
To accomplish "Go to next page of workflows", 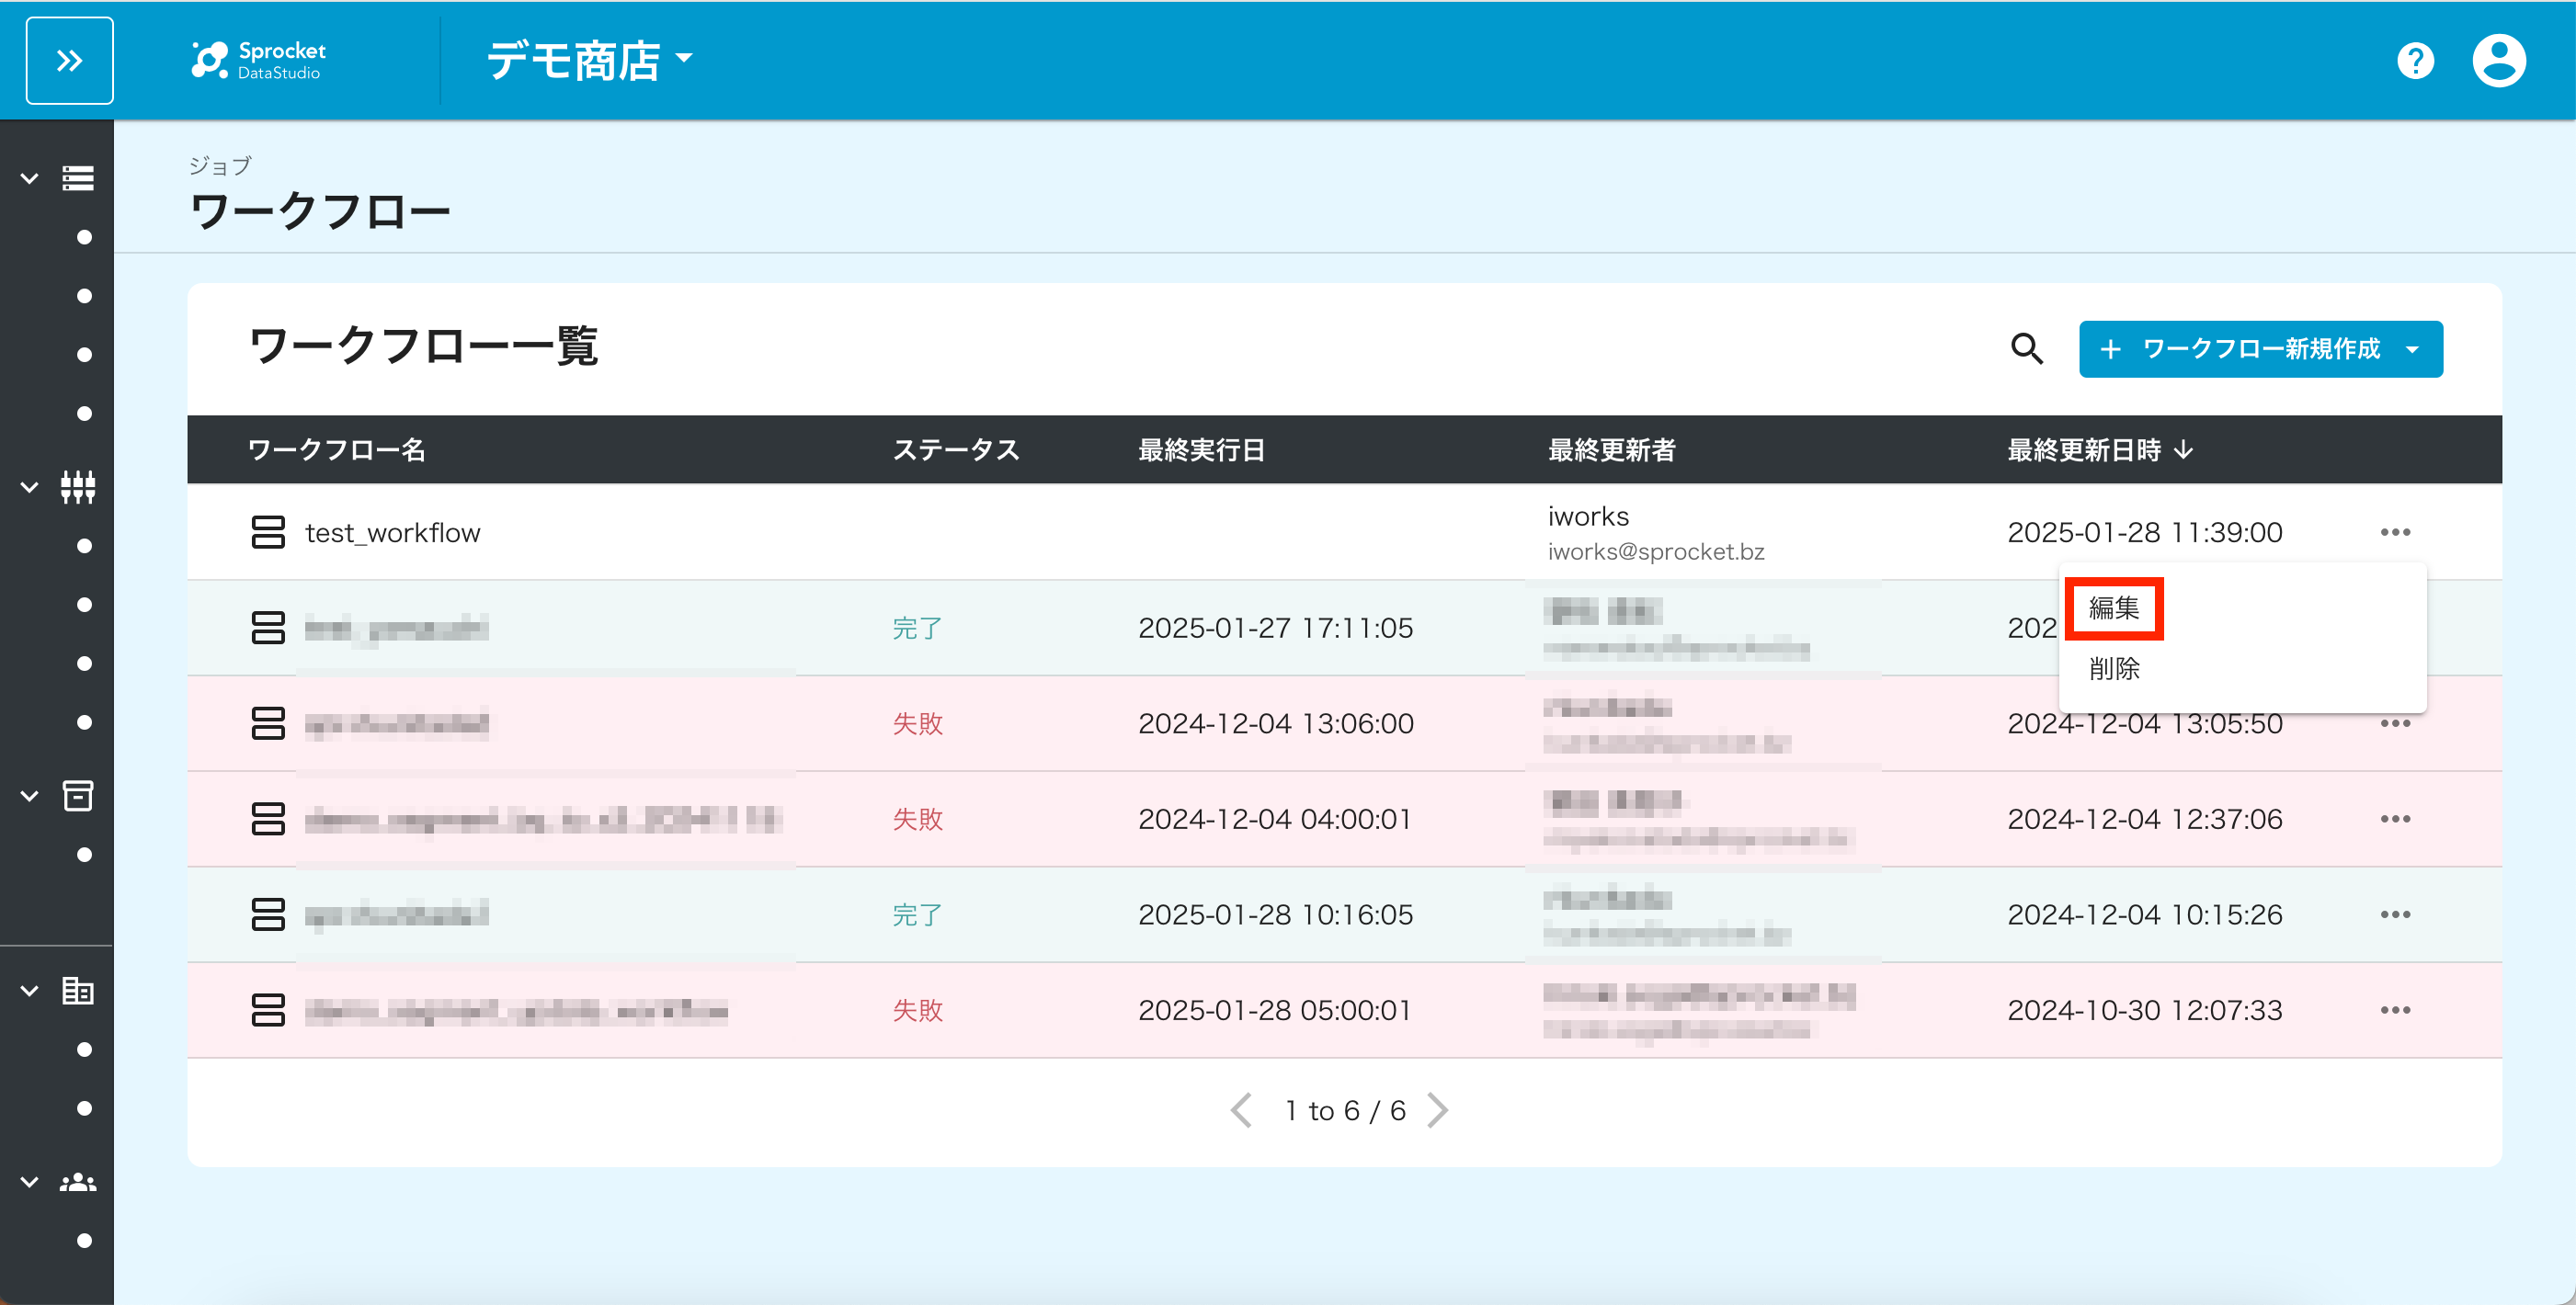I will coord(1437,1110).
